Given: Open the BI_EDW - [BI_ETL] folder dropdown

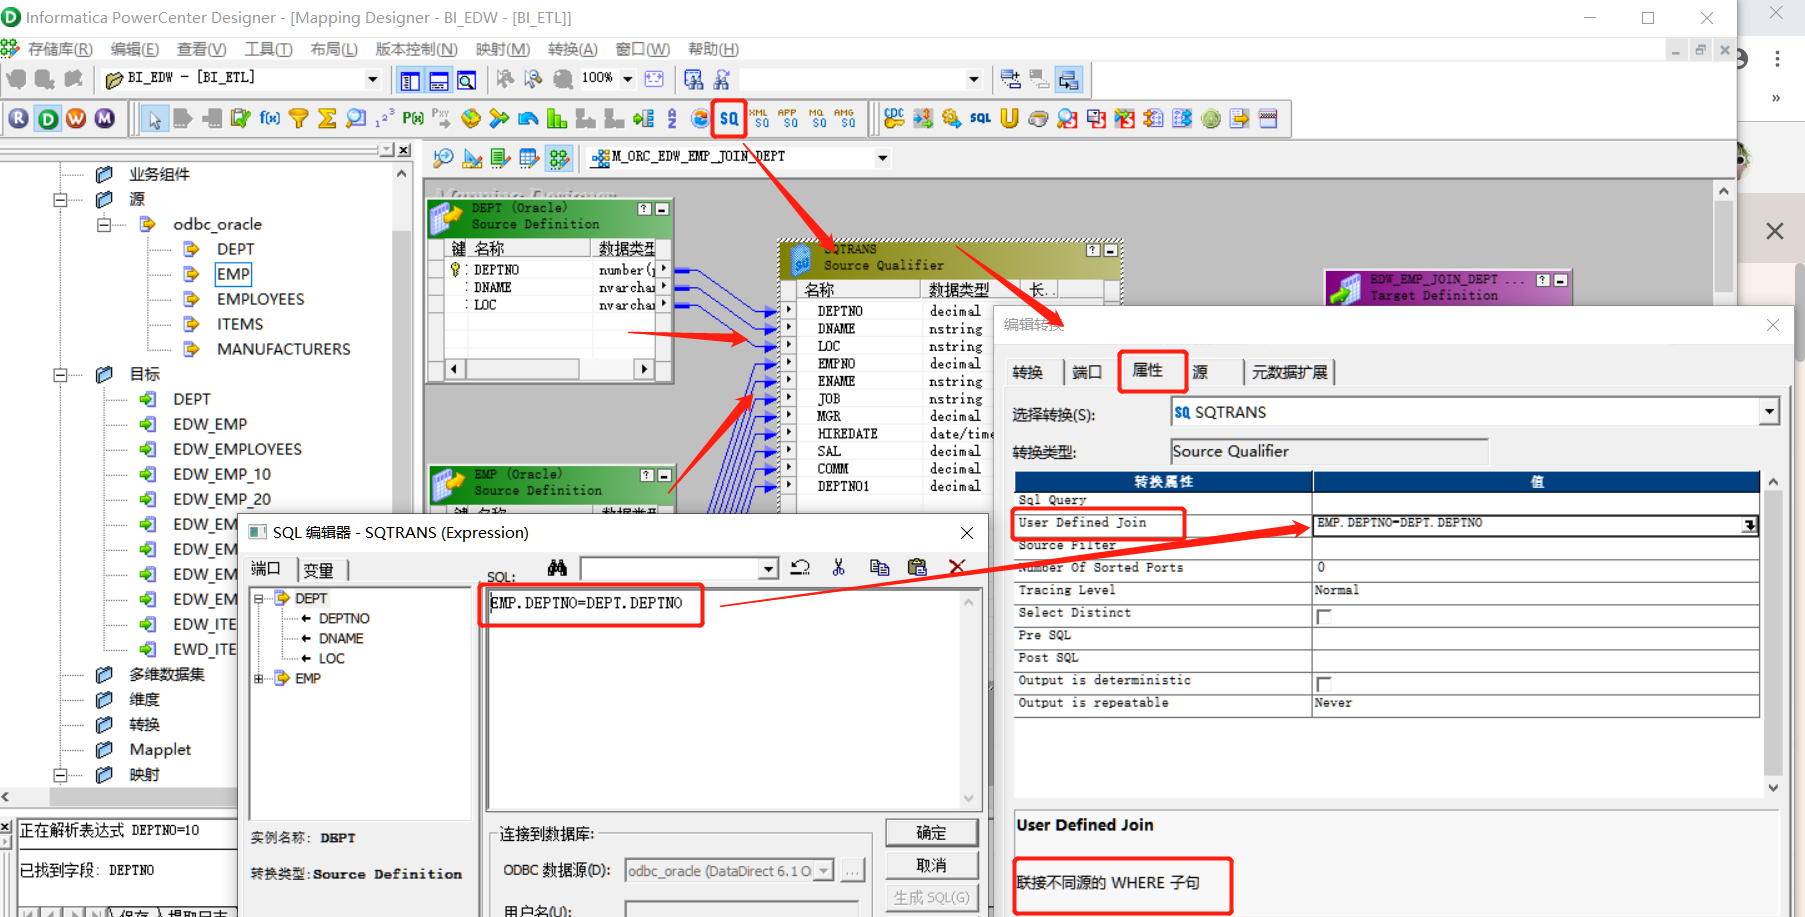Looking at the screenshot, I should click(372, 79).
